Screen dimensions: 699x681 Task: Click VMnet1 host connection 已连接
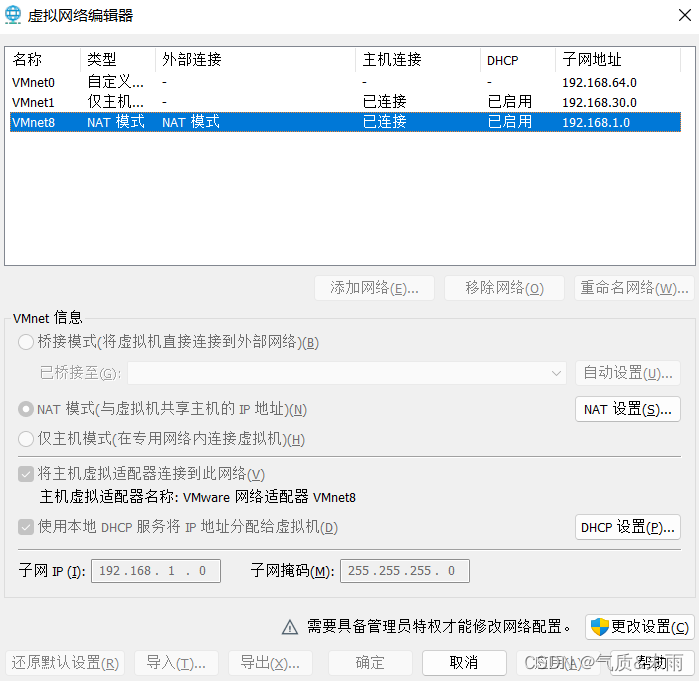pyautogui.click(x=384, y=102)
